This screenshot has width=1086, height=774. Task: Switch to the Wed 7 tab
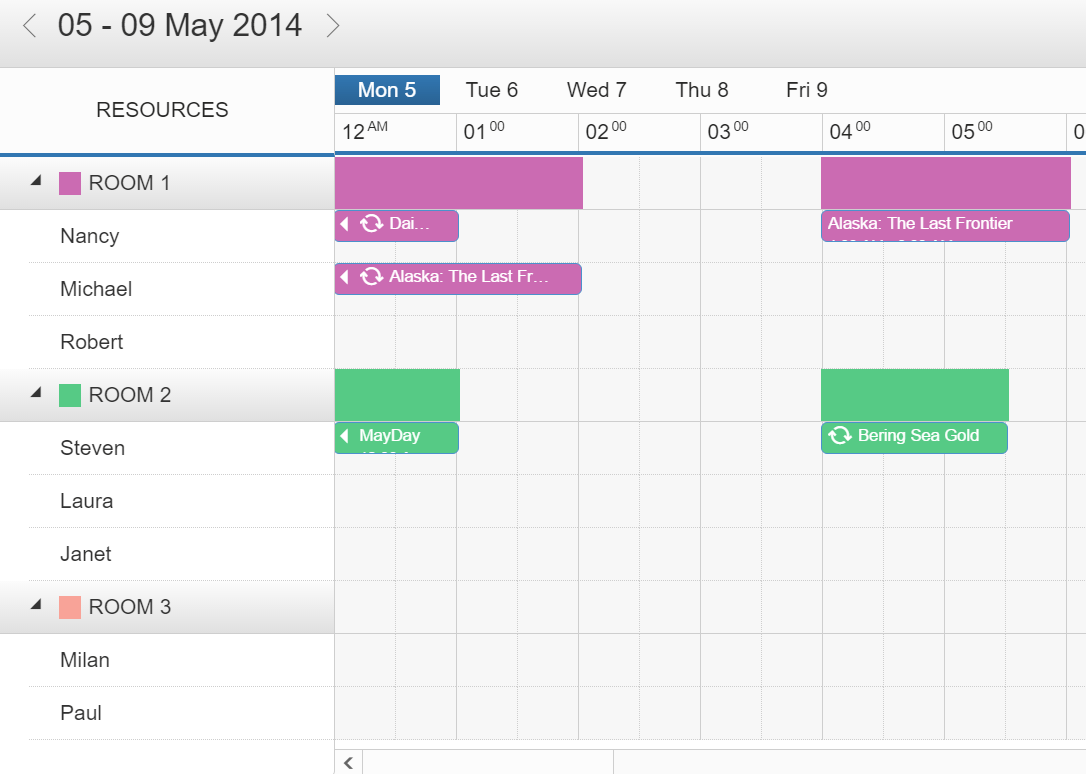point(596,90)
